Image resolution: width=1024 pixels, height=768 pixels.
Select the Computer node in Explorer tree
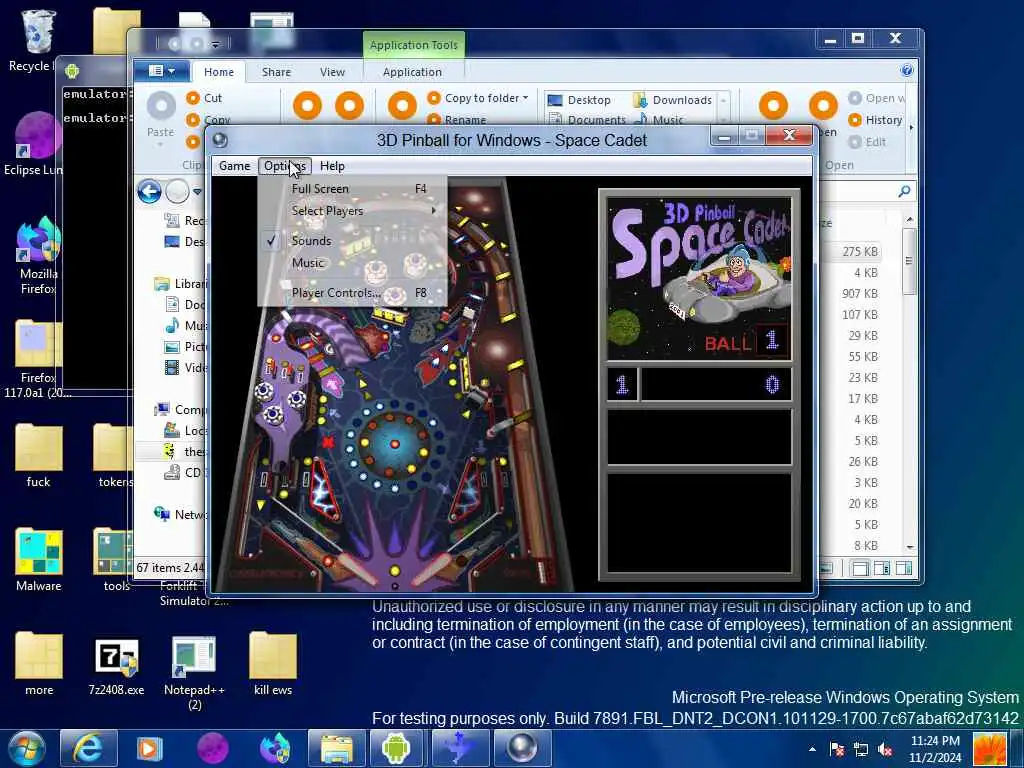pyautogui.click(x=182, y=409)
